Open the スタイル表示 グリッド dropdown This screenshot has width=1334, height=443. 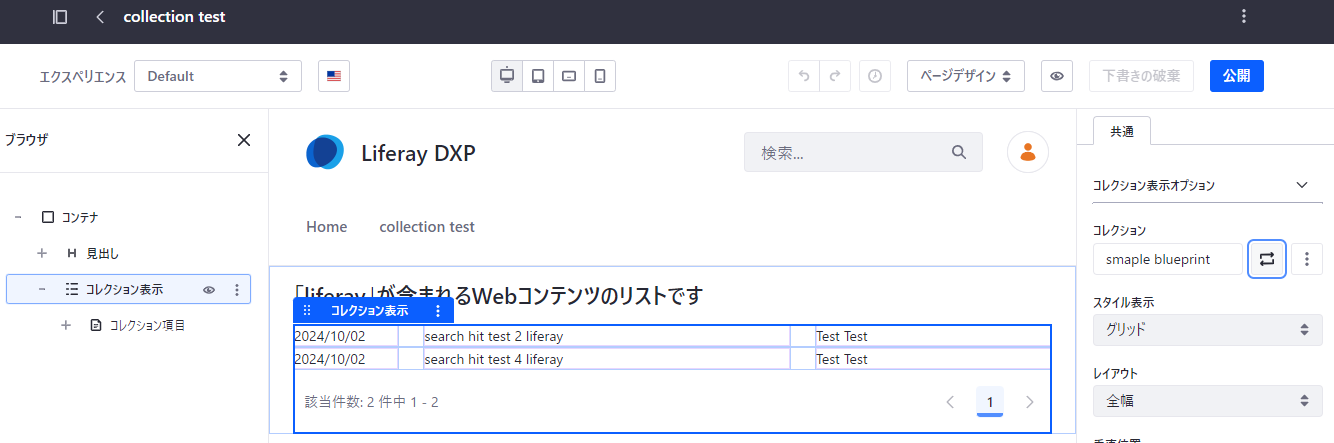[x=1208, y=329]
